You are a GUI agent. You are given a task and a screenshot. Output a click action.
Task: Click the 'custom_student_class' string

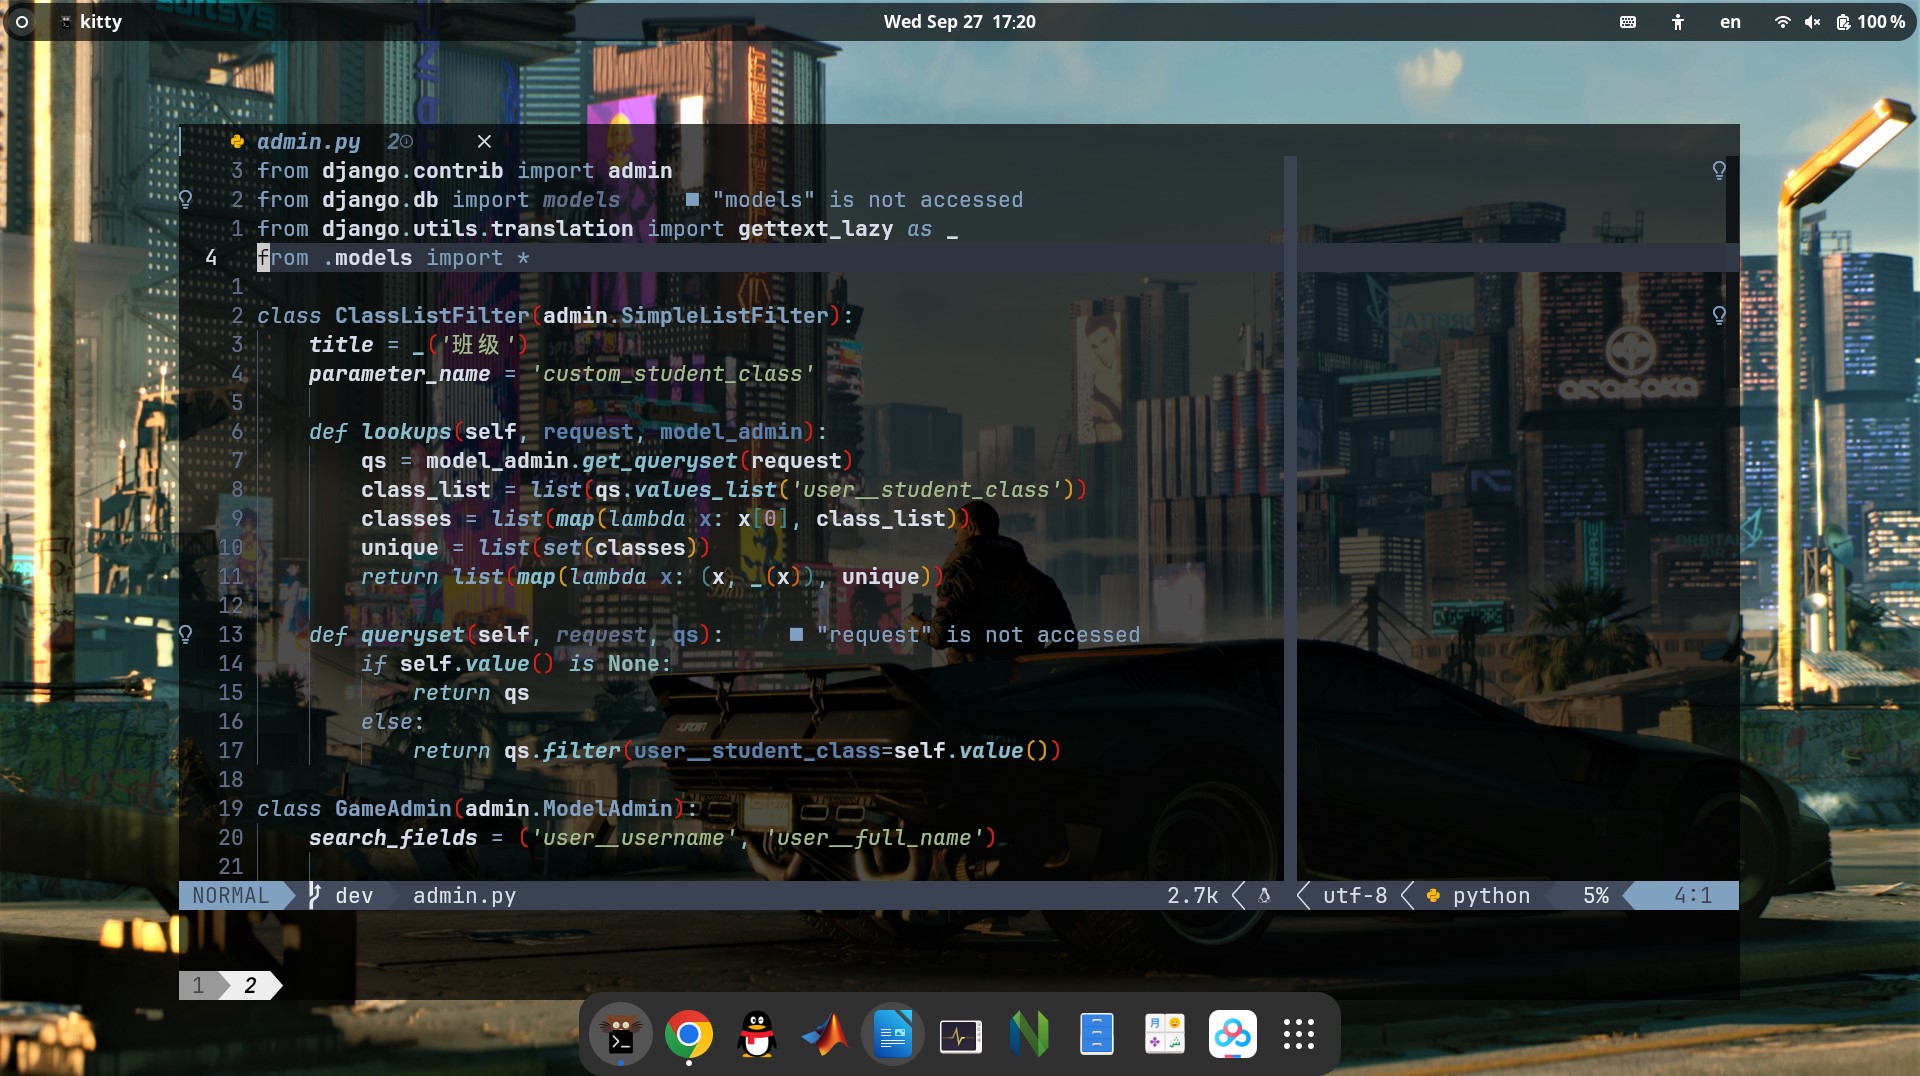[673, 373]
